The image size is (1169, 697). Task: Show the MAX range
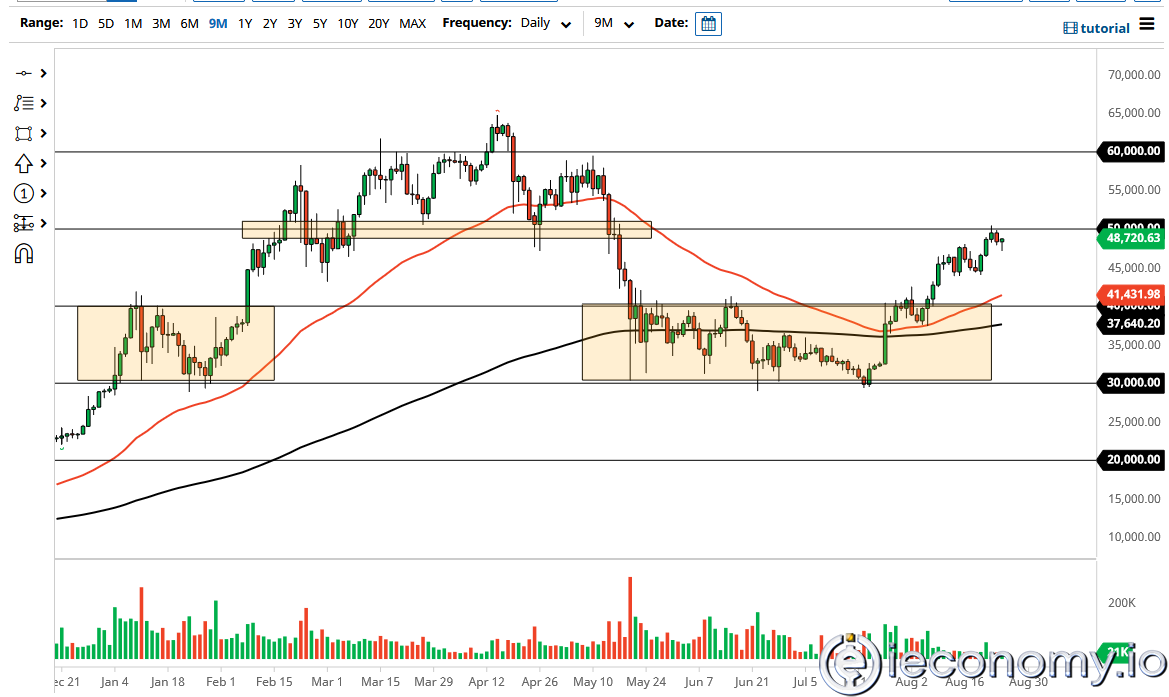pos(412,23)
